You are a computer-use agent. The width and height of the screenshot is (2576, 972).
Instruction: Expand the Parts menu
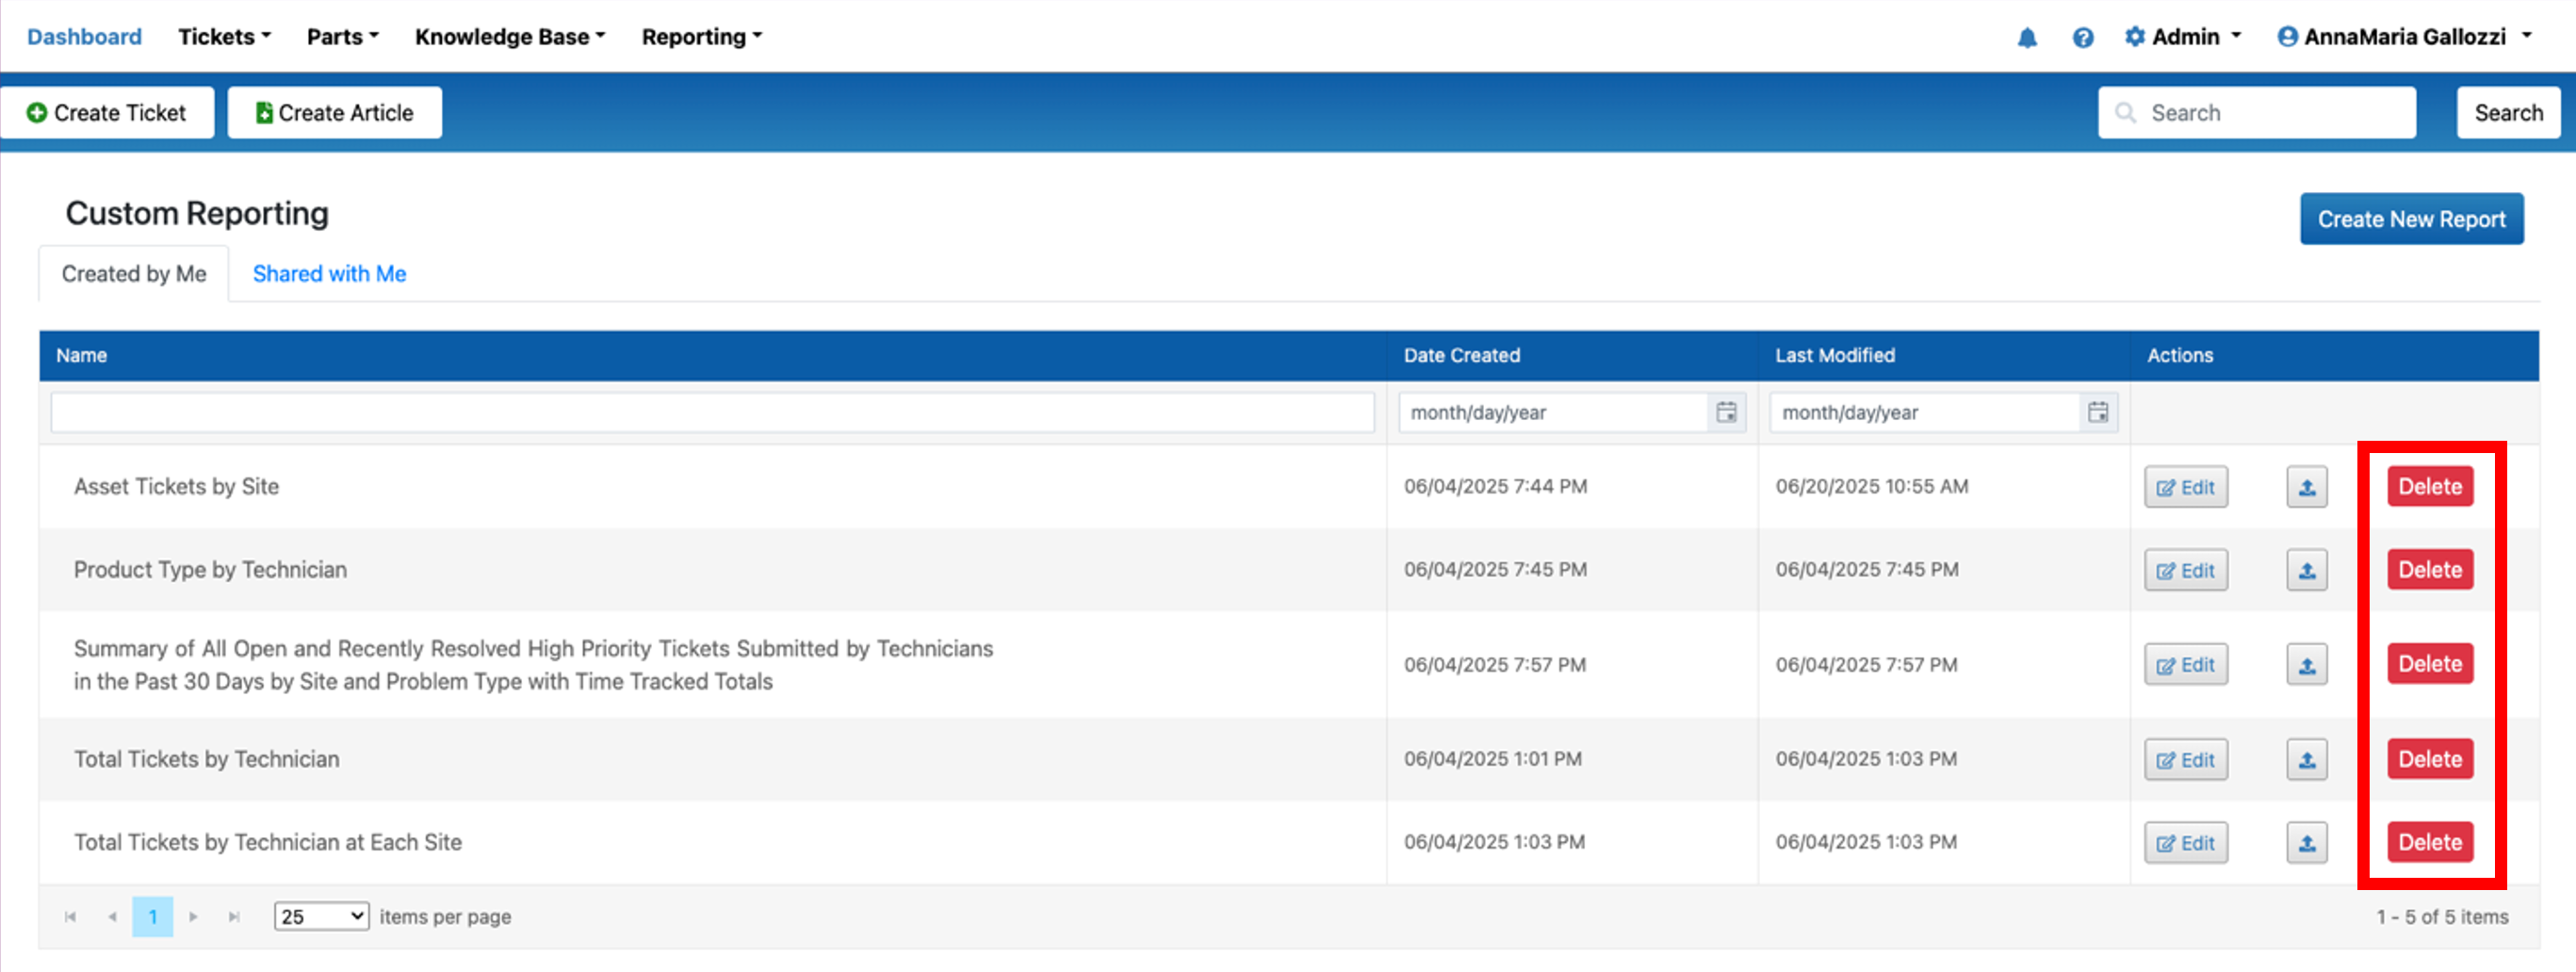(342, 37)
